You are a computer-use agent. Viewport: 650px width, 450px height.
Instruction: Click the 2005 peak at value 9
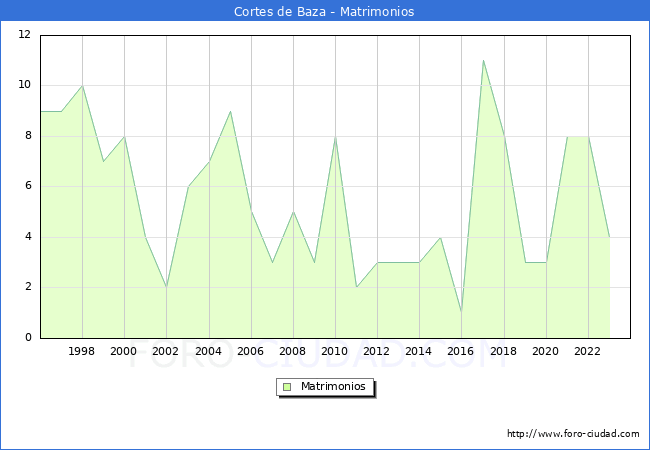click(230, 111)
